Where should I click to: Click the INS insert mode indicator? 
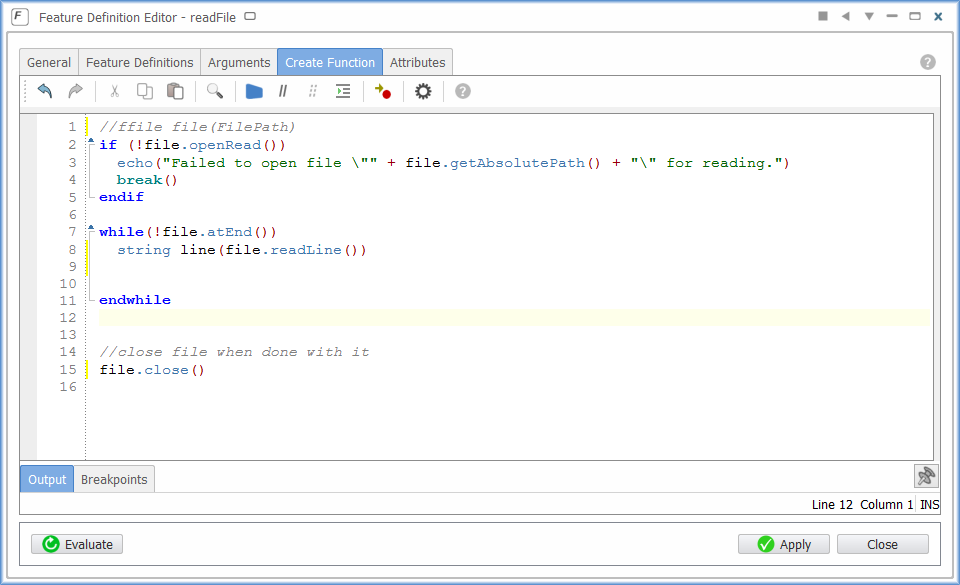point(929,504)
